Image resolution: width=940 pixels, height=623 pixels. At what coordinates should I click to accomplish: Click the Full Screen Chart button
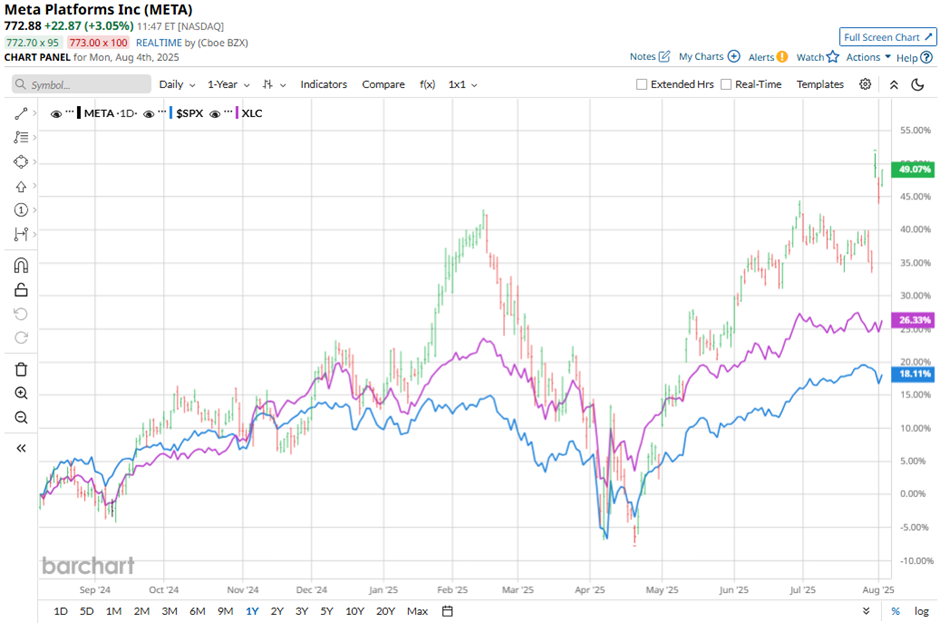(x=887, y=37)
